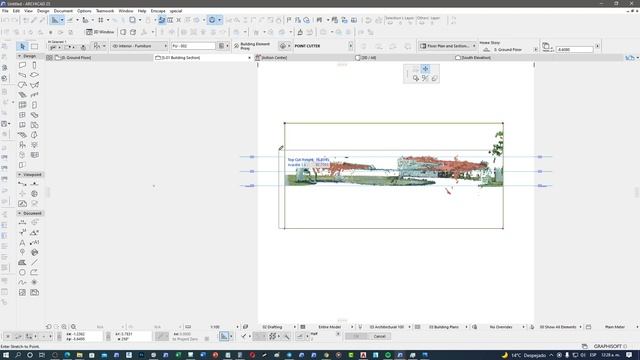Click the POINT CUTTER object name text
Screen dimensions: 640x360
click(307, 46)
